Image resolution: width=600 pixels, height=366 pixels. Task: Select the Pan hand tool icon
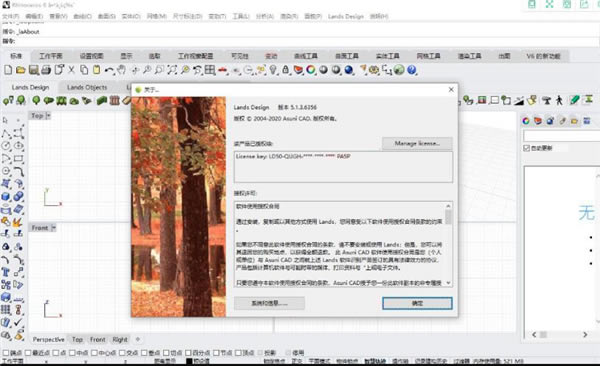[x=122, y=70]
